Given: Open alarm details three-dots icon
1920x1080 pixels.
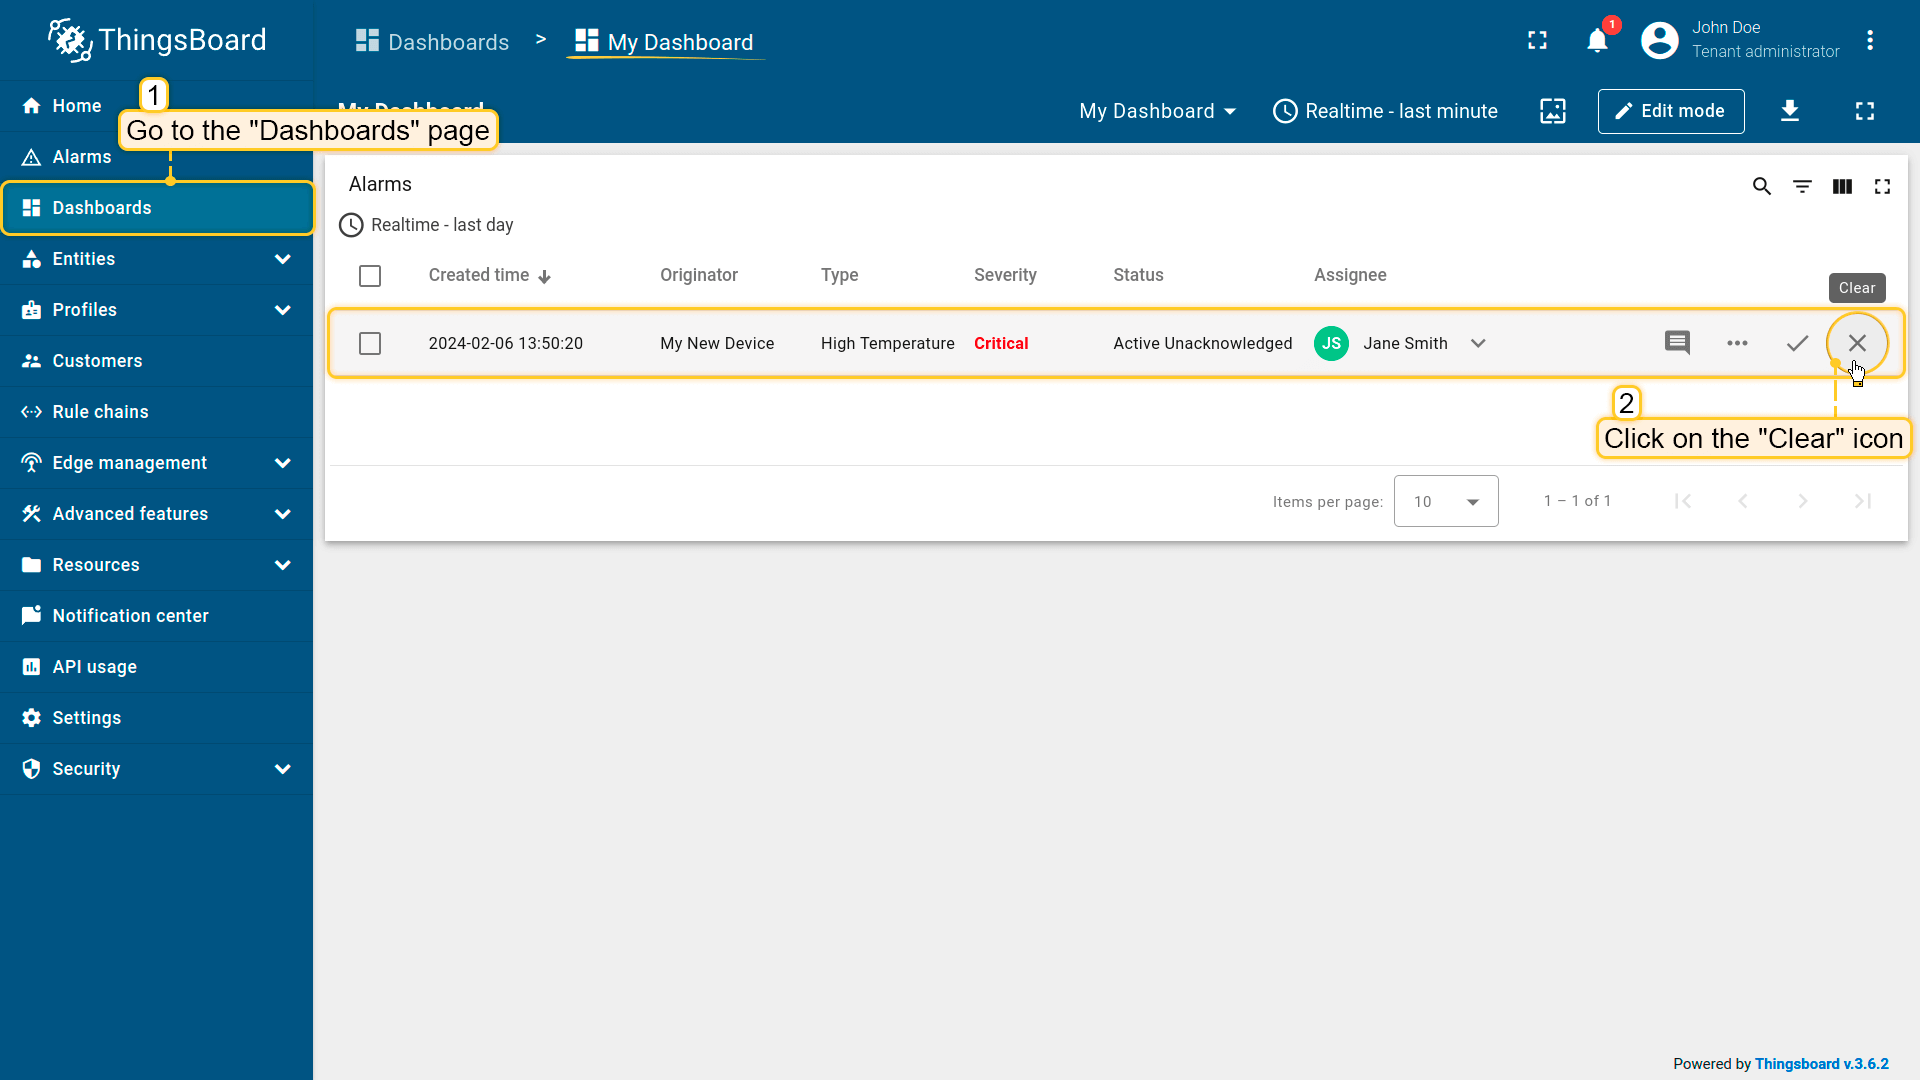Looking at the screenshot, I should 1737,343.
